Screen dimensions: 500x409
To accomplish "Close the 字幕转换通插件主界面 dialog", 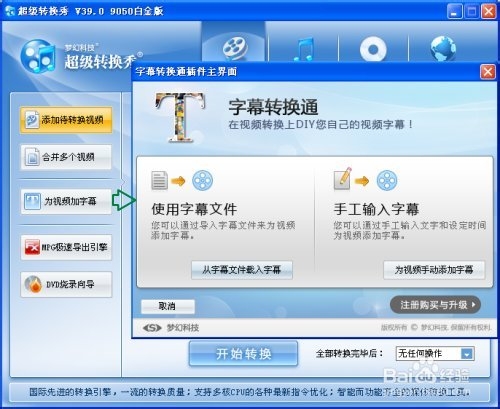I will point(488,72).
